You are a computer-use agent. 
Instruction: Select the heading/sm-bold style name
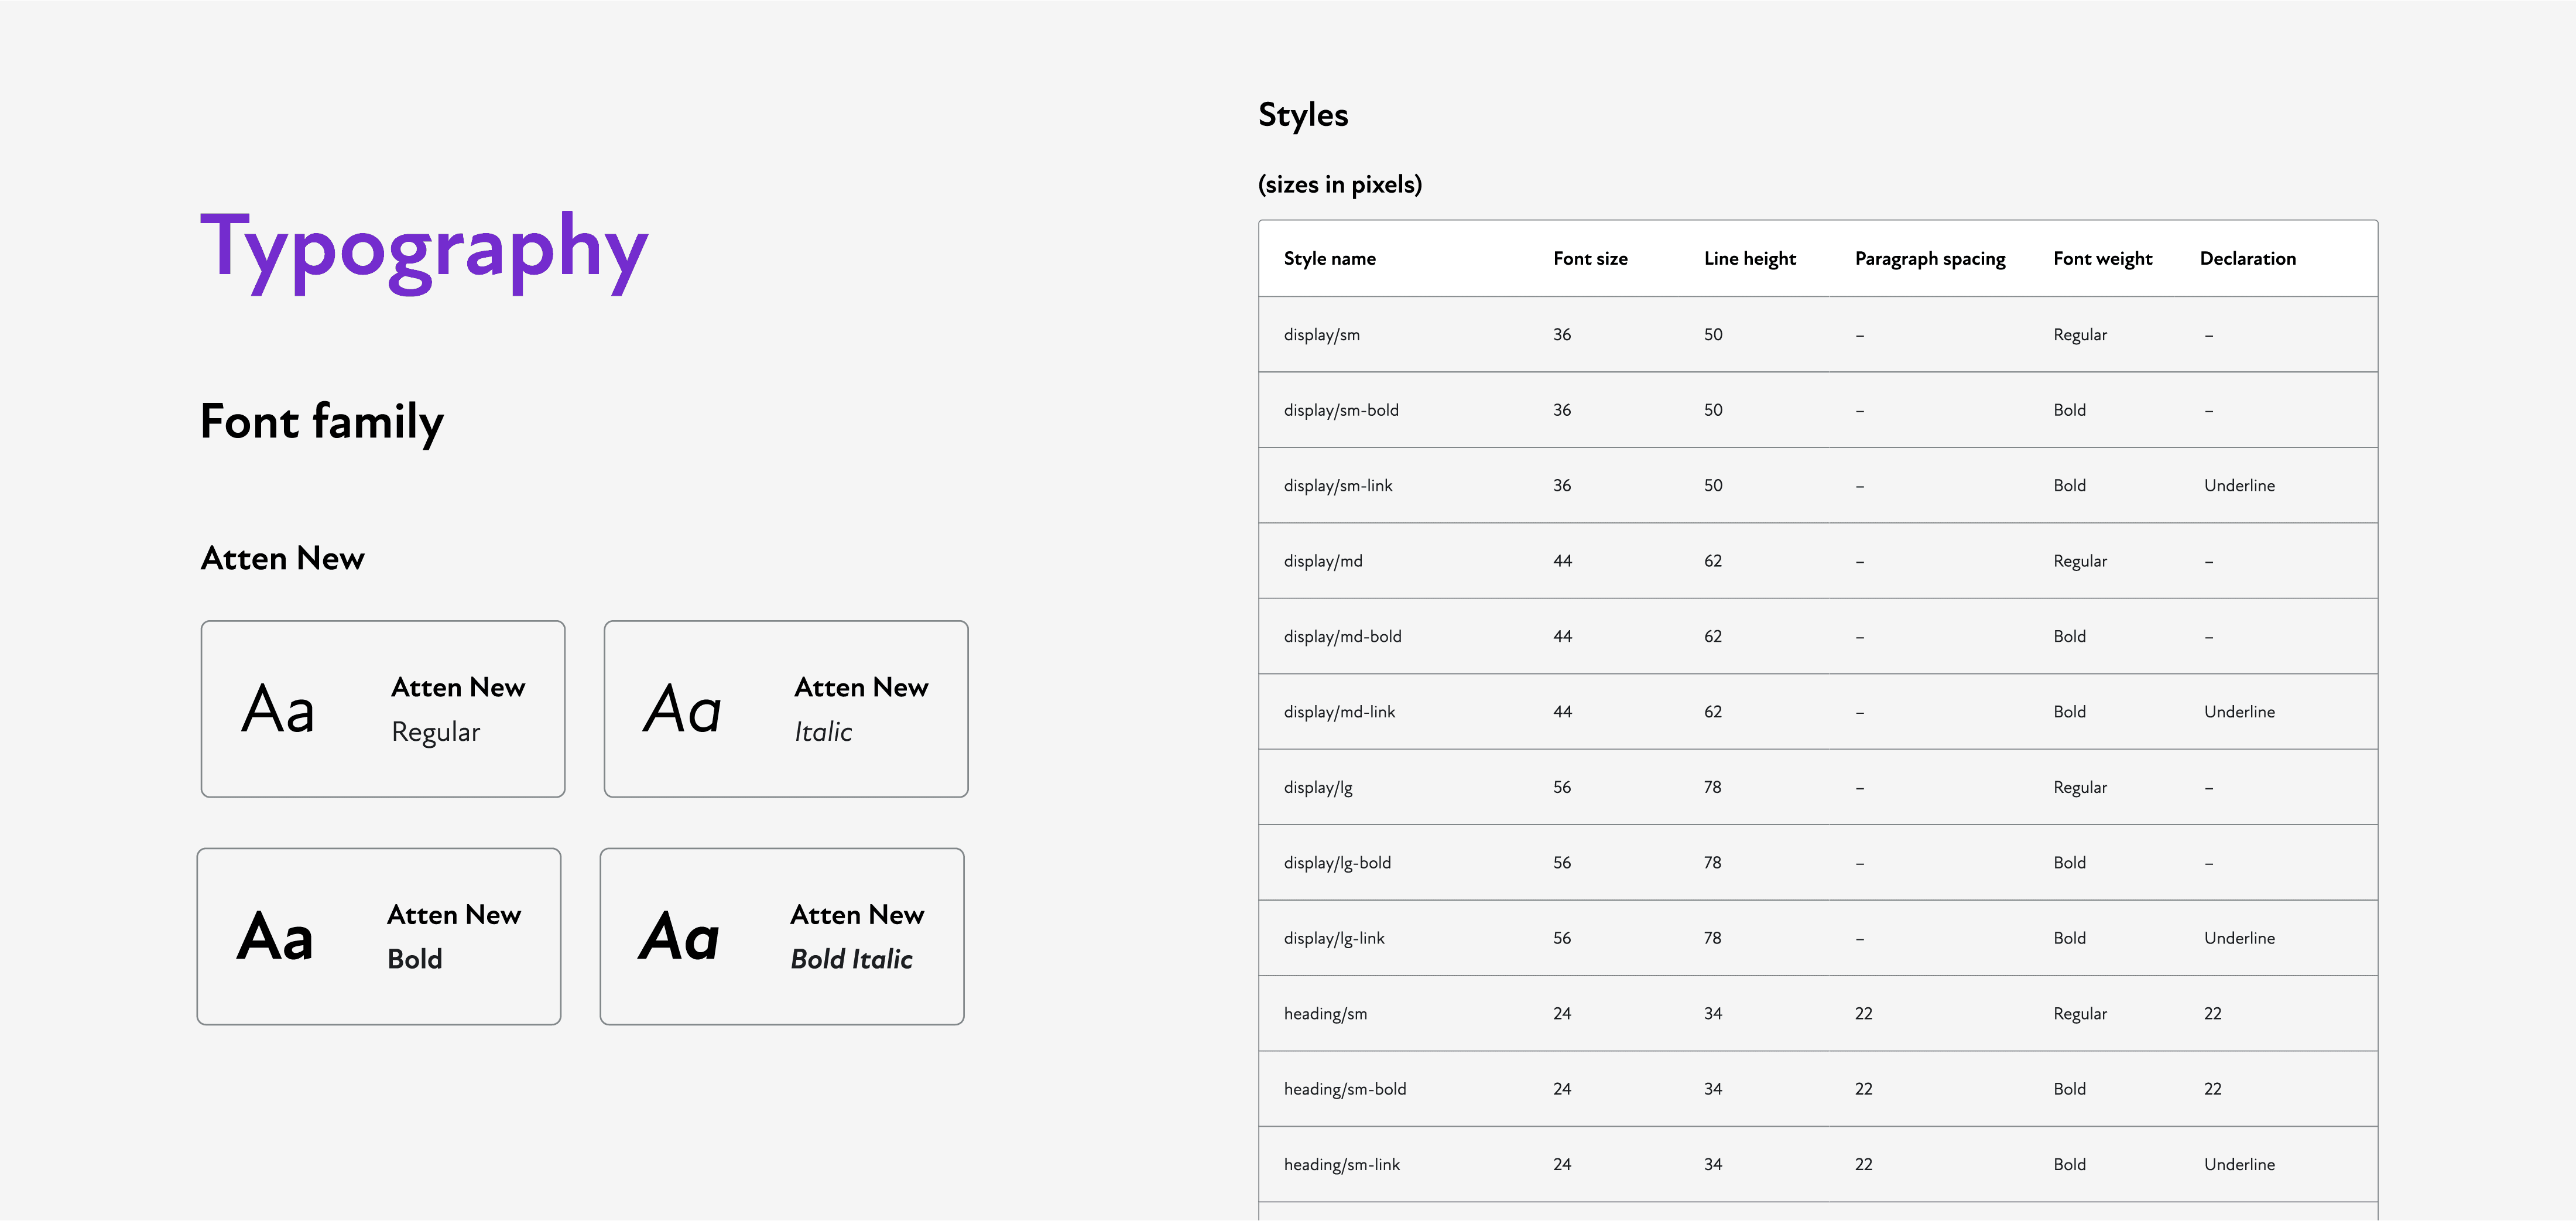click(x=1344, y=1089)
